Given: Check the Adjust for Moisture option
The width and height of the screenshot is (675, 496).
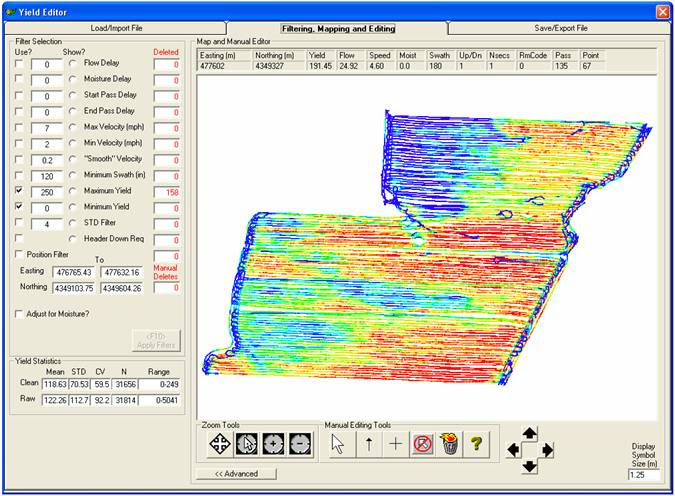Looking at the screenshot, I should (20, 314).
